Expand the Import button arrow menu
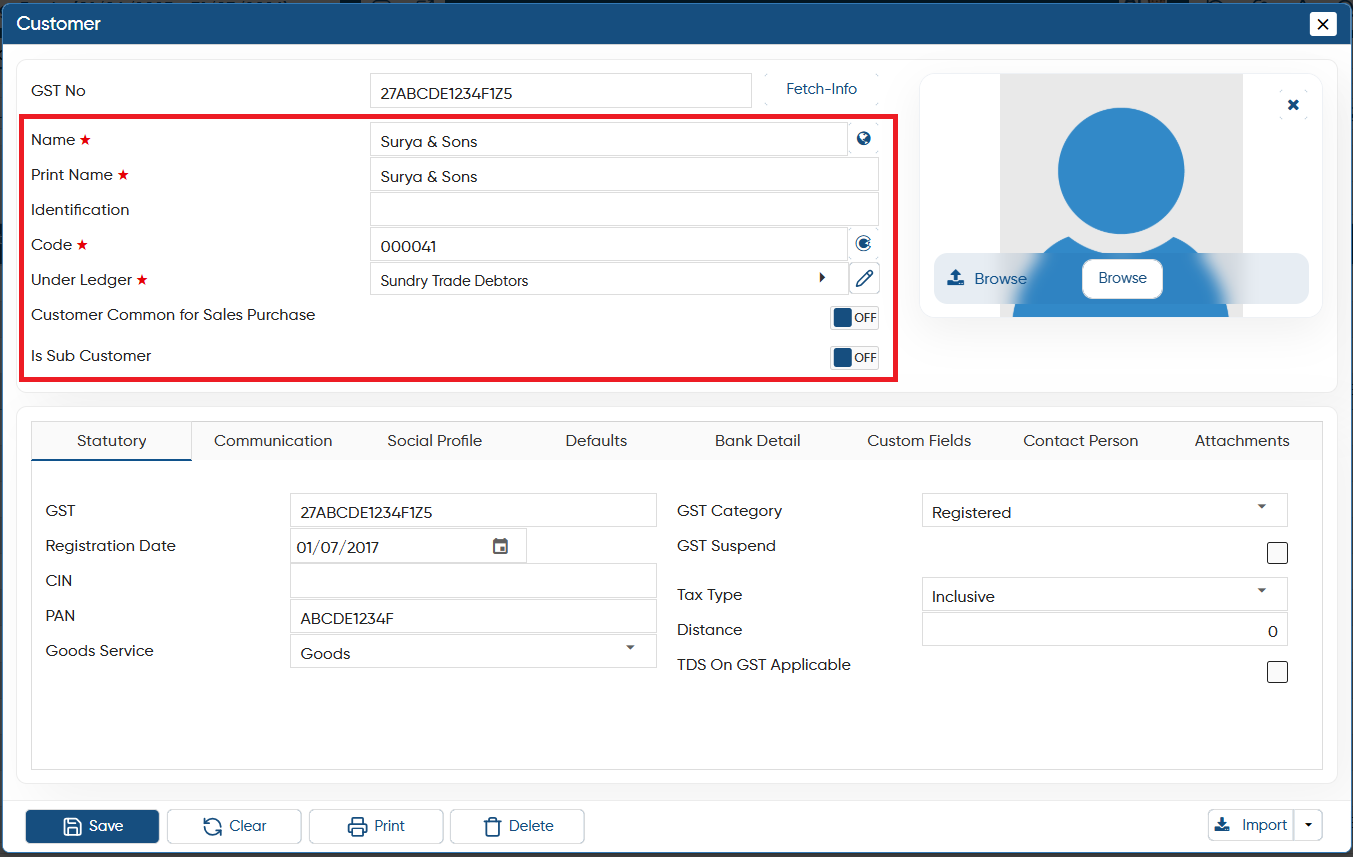The image size is (1353, 857). pos(1309,825)
